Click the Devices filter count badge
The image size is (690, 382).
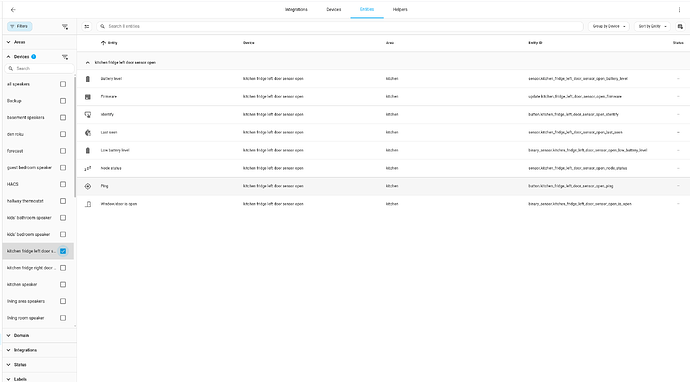33,57
